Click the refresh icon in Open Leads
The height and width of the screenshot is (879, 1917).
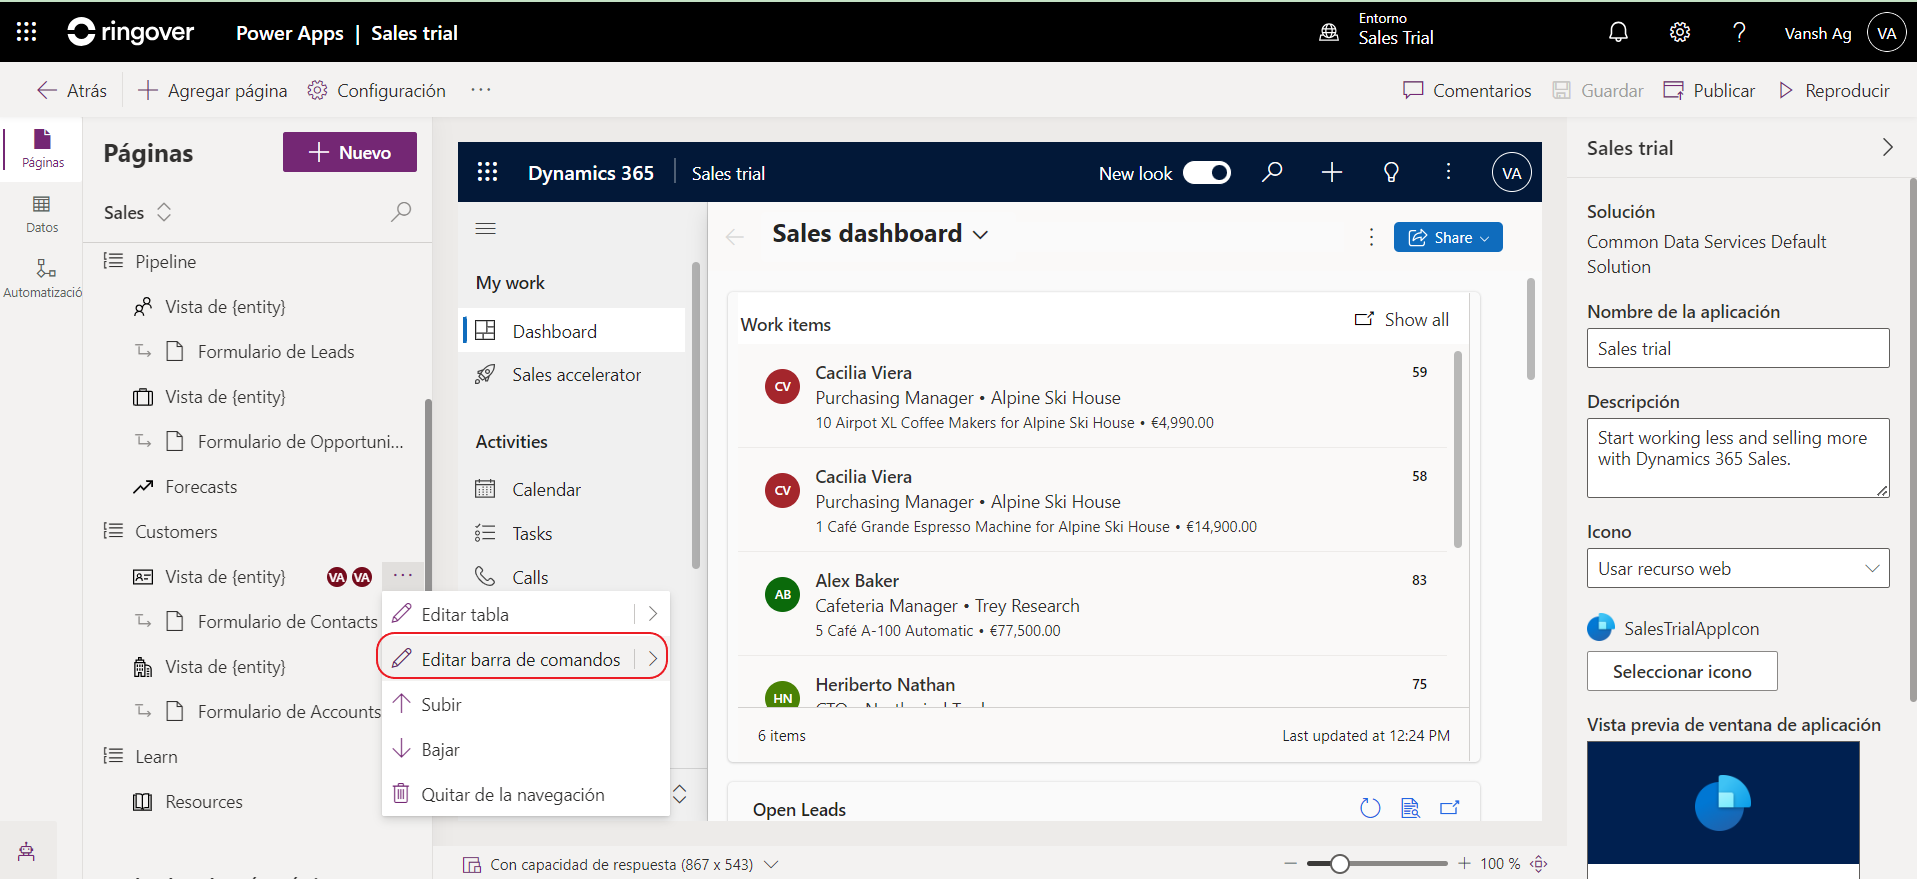1370,808
